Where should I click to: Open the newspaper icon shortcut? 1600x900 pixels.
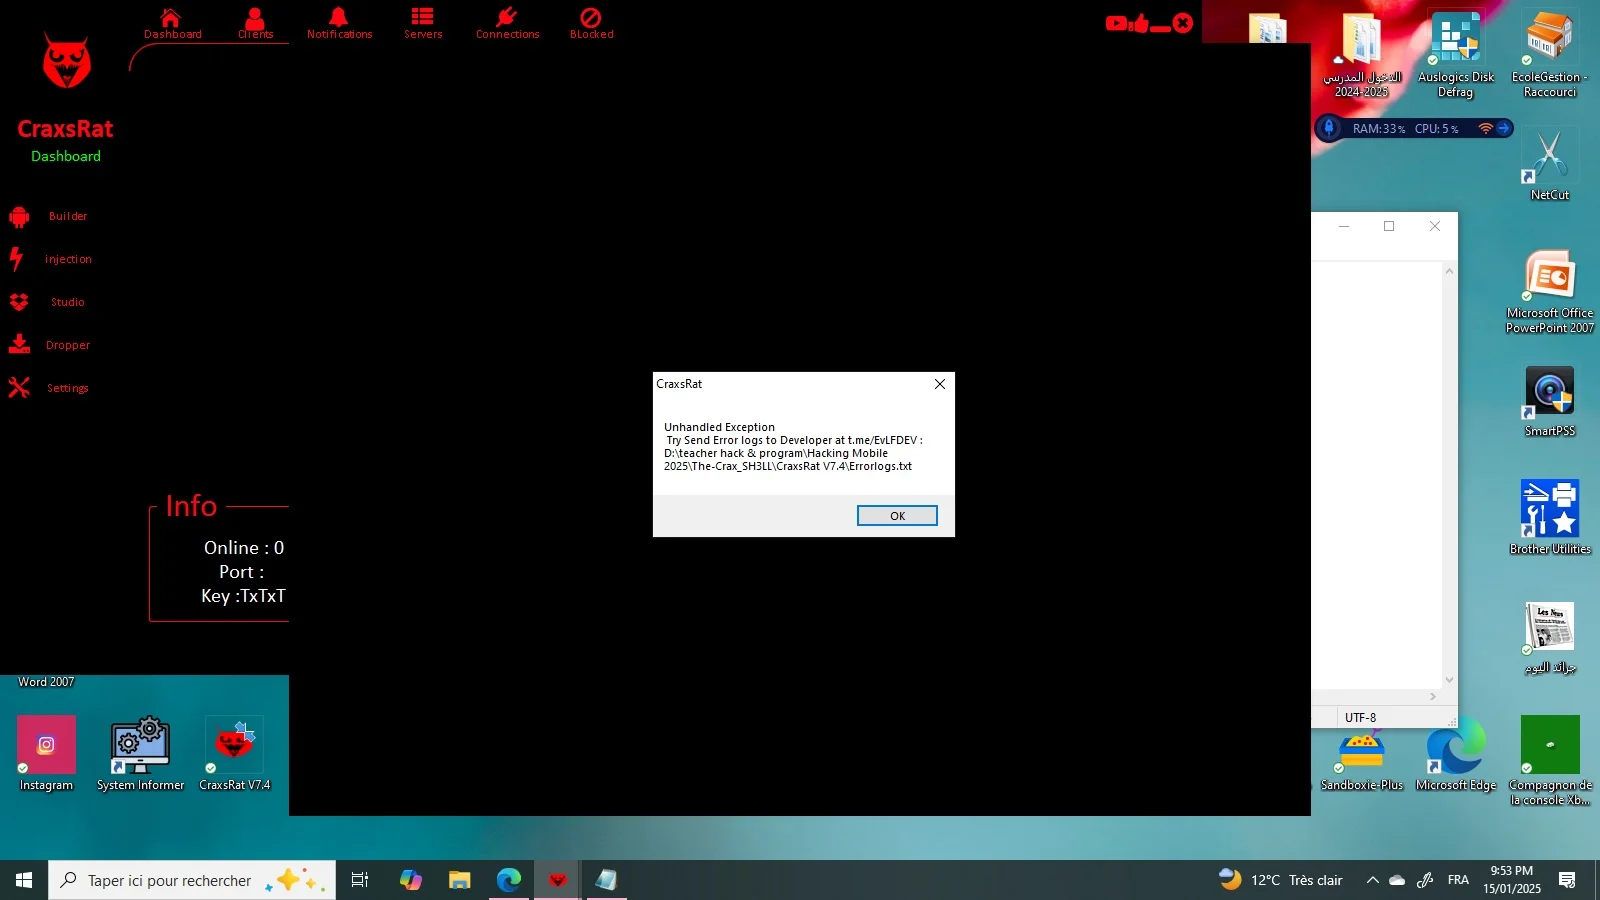tap(1550, 638)
